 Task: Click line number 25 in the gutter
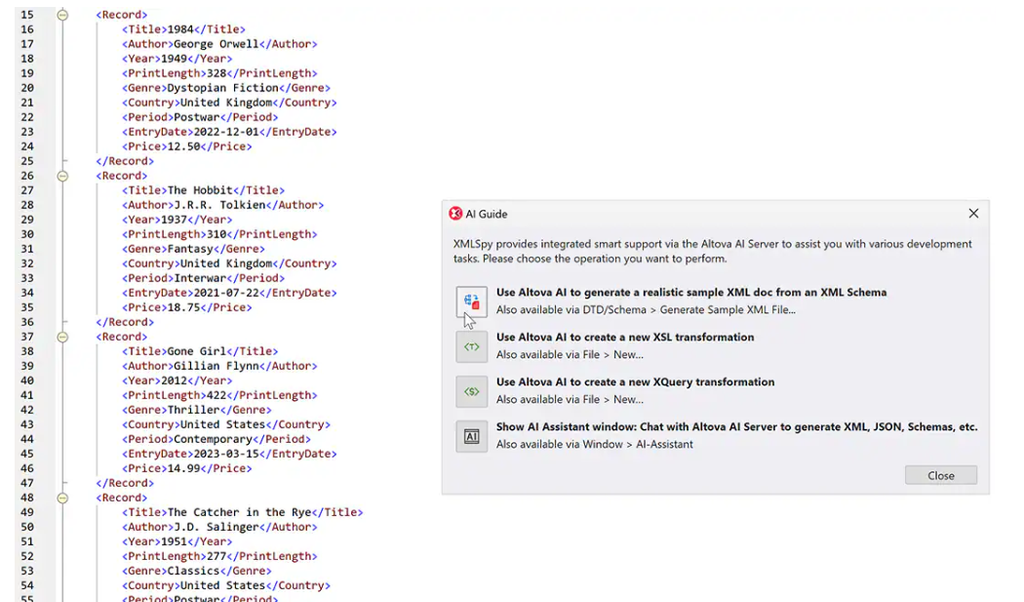(x=27, y=161)
